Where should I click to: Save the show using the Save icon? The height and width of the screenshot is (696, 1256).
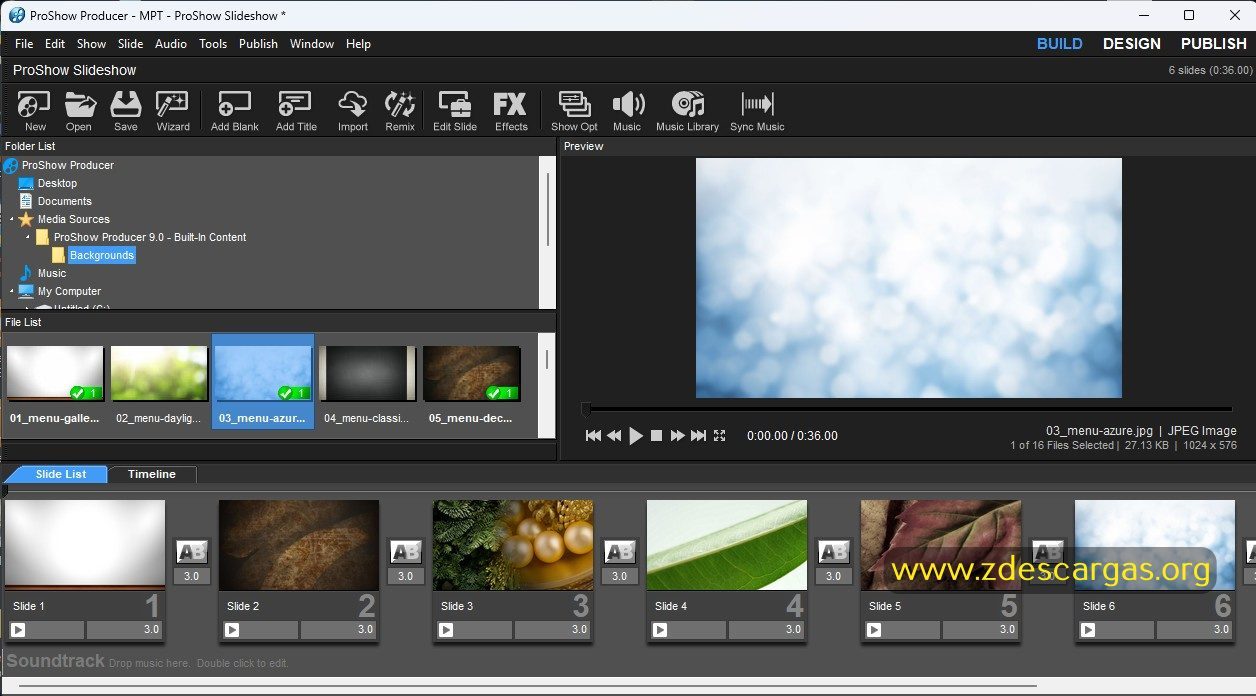coord(126,111)
